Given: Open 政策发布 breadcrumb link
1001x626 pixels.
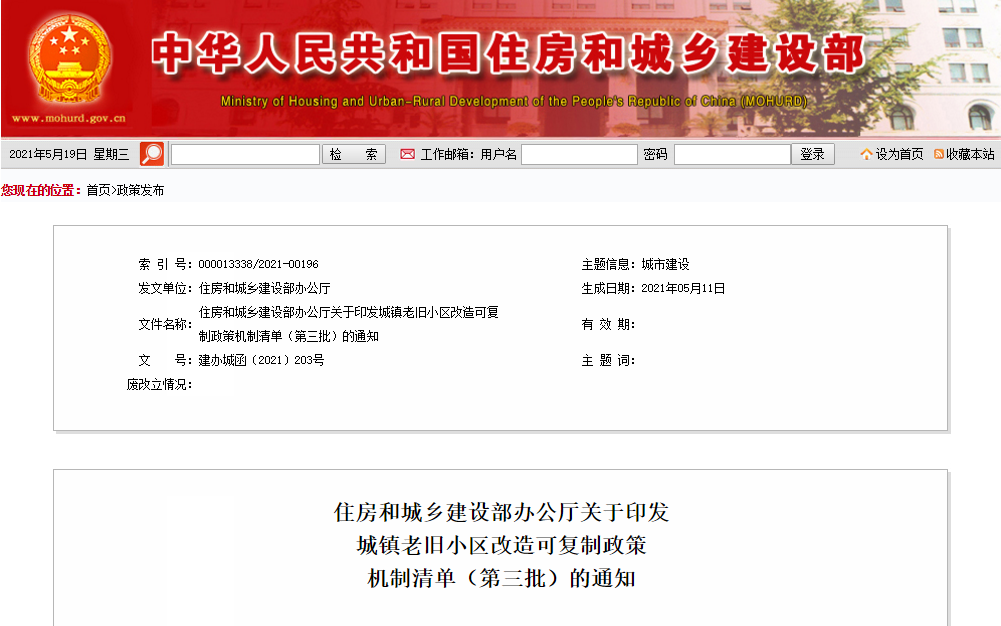Looking at the screenshot, I should coord(140,190).
